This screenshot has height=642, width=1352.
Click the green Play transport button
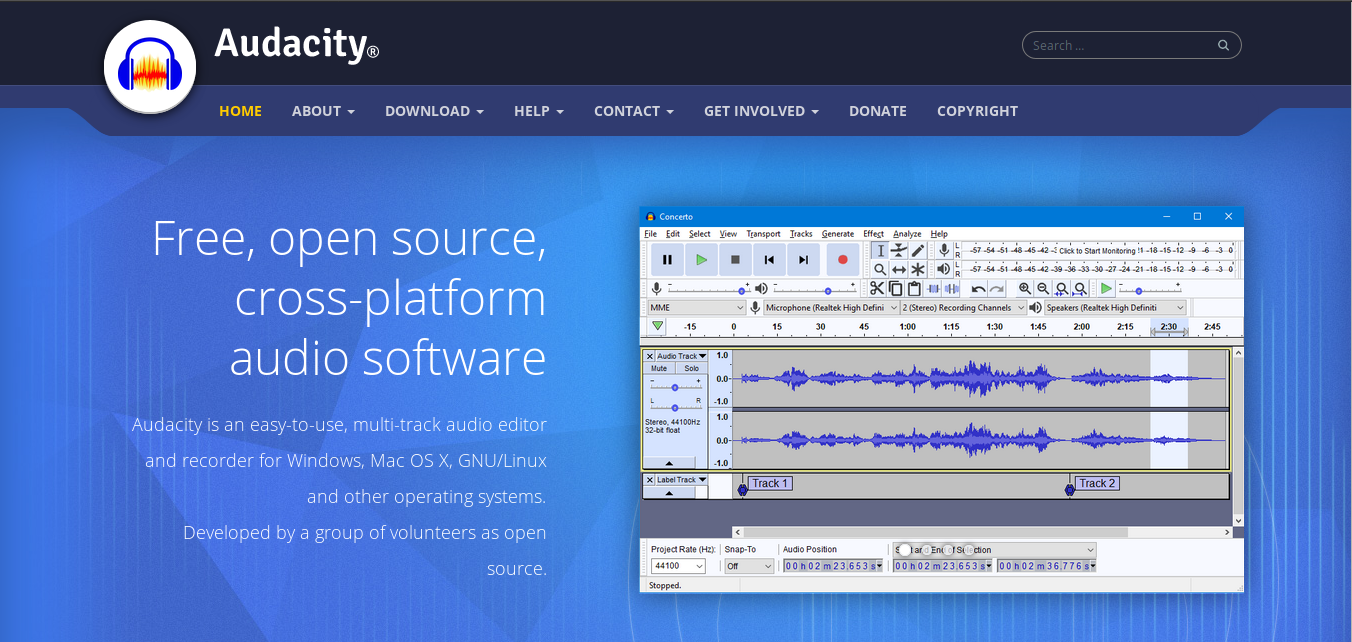[701, 260]
